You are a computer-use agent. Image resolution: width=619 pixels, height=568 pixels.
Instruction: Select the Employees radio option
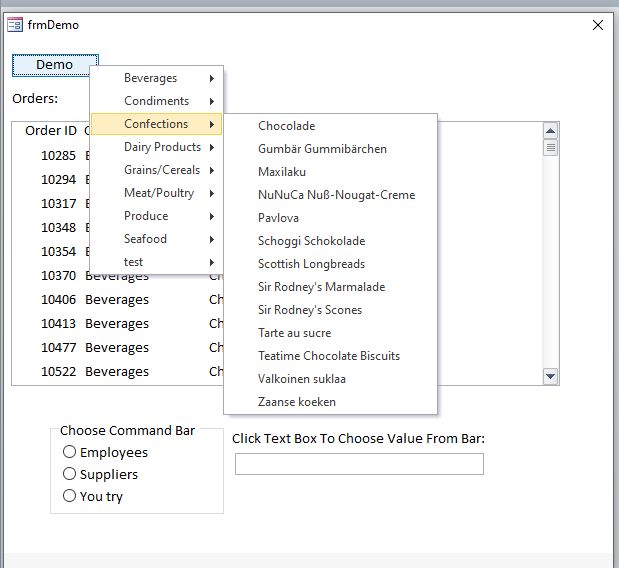pyautogui.click(x=70, y=452)
